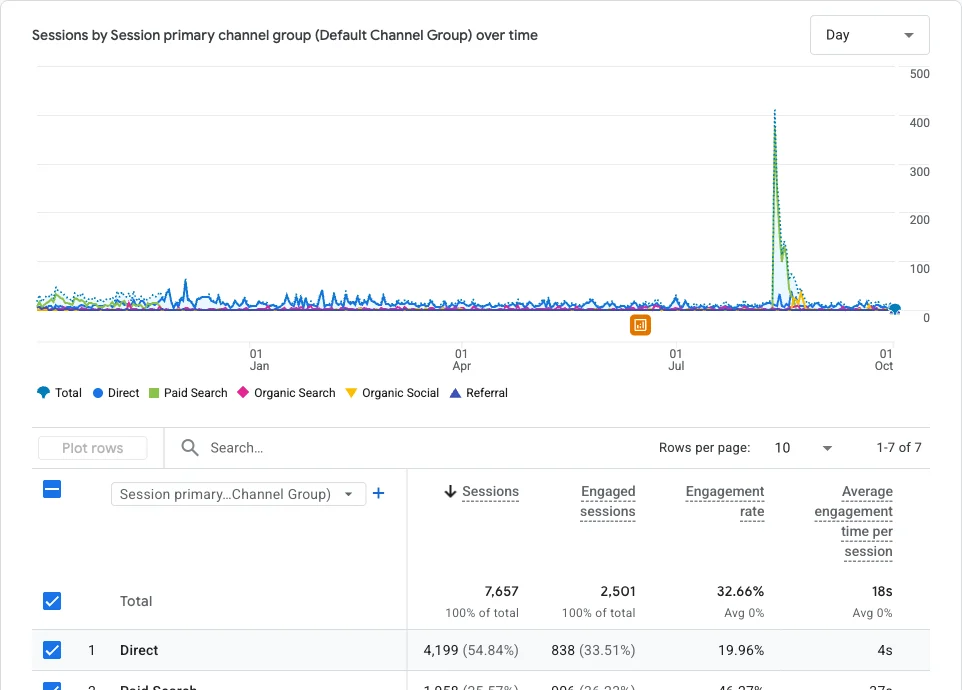Toggle the Referral legend triangle

(x=455, y=393)
